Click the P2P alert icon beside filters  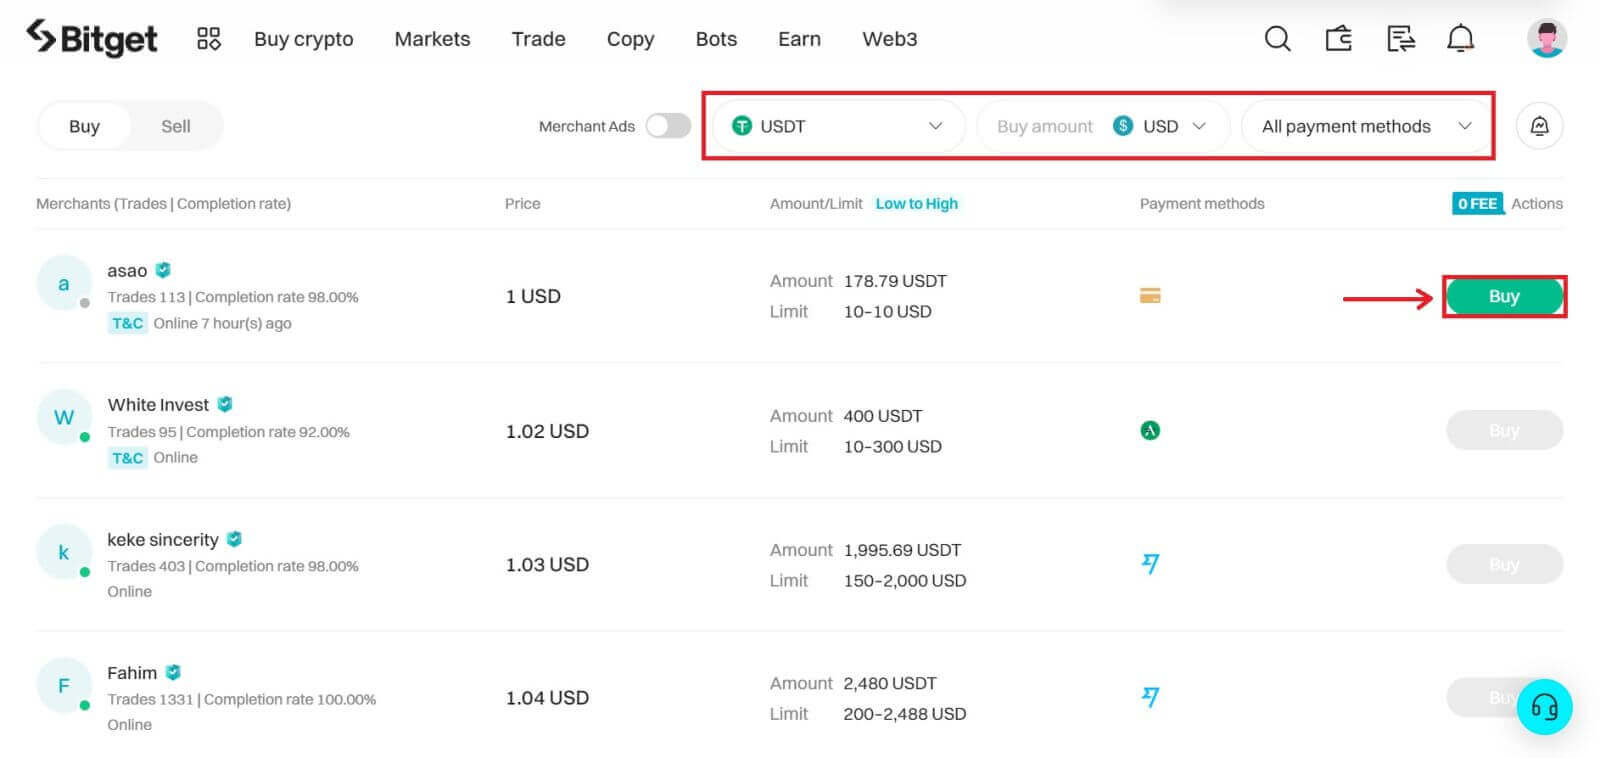click(x=1539, y=126)
